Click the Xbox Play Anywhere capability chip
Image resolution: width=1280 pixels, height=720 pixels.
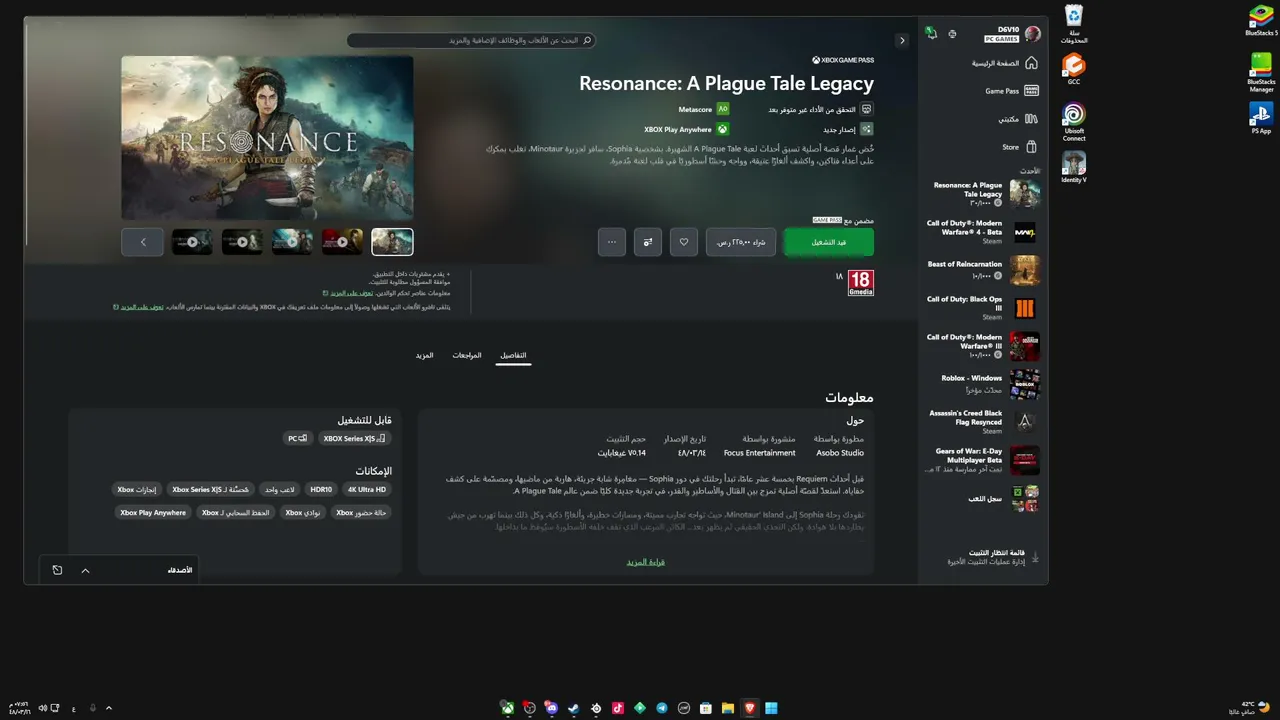tap(153, 512)
